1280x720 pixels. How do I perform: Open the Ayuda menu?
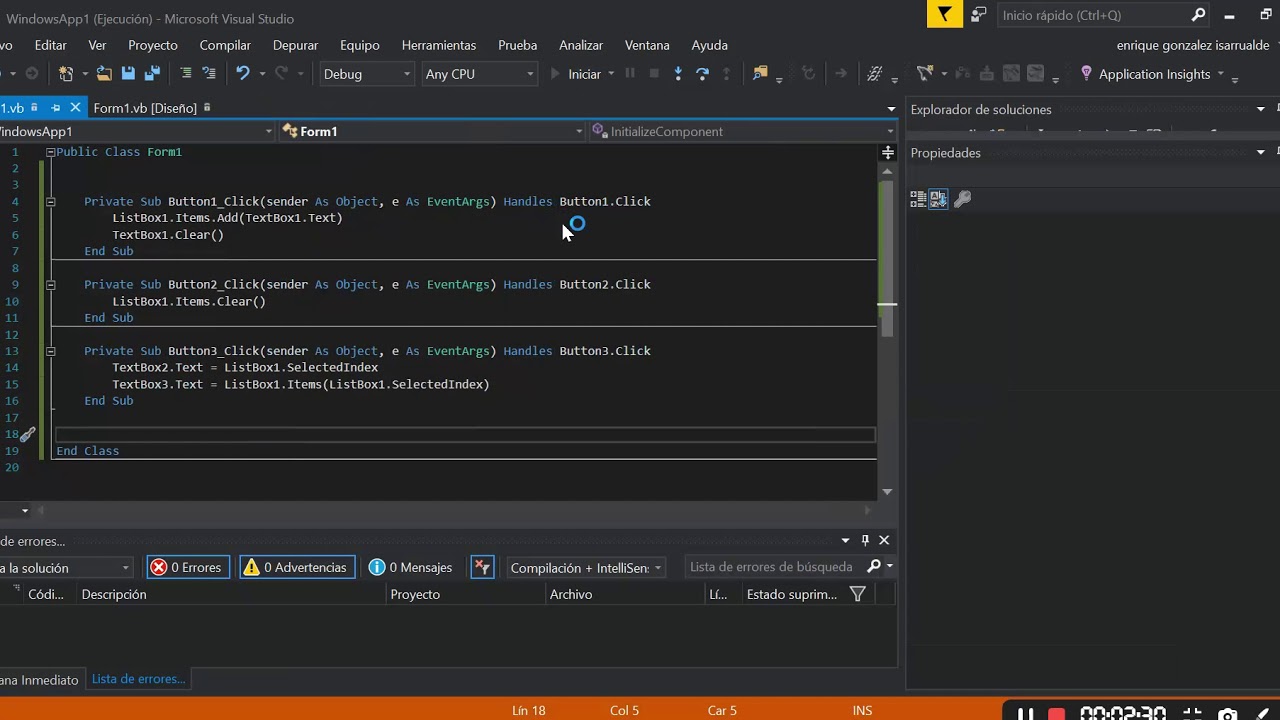pyautogui.click(x=710, y=45)
